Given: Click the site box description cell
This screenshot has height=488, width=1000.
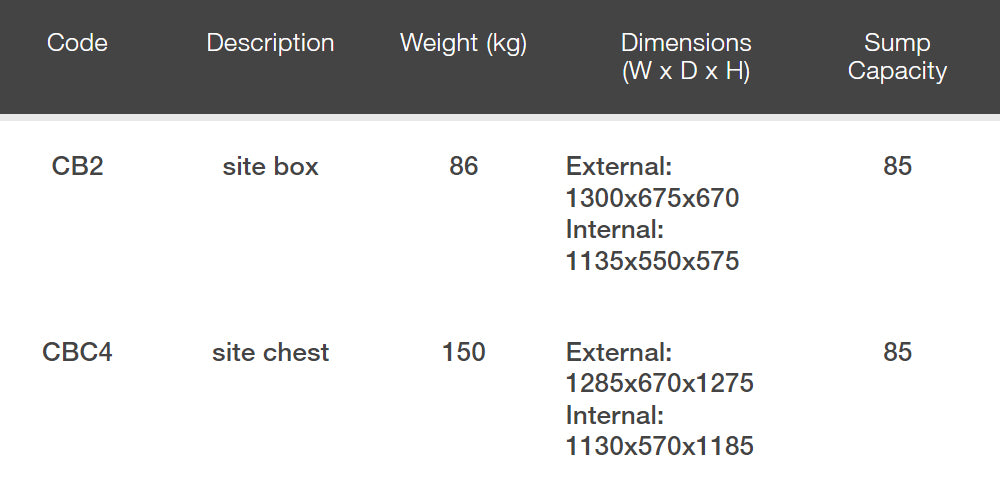Looking at the screenshot, I should tap(270, 166).
